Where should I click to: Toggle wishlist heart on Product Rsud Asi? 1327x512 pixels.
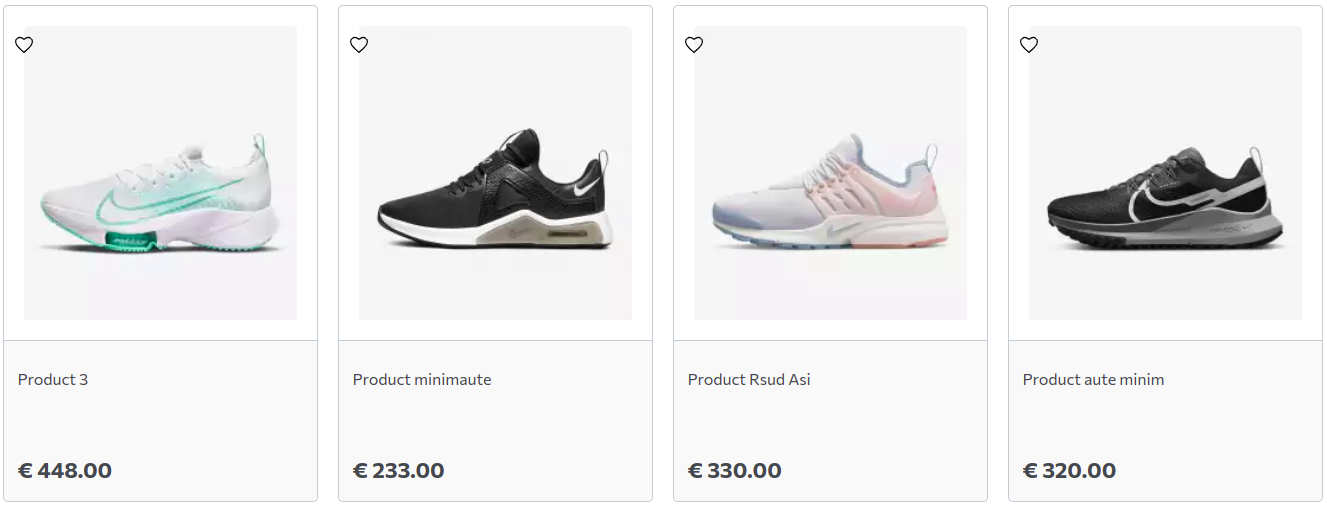[x=694, y=45]
